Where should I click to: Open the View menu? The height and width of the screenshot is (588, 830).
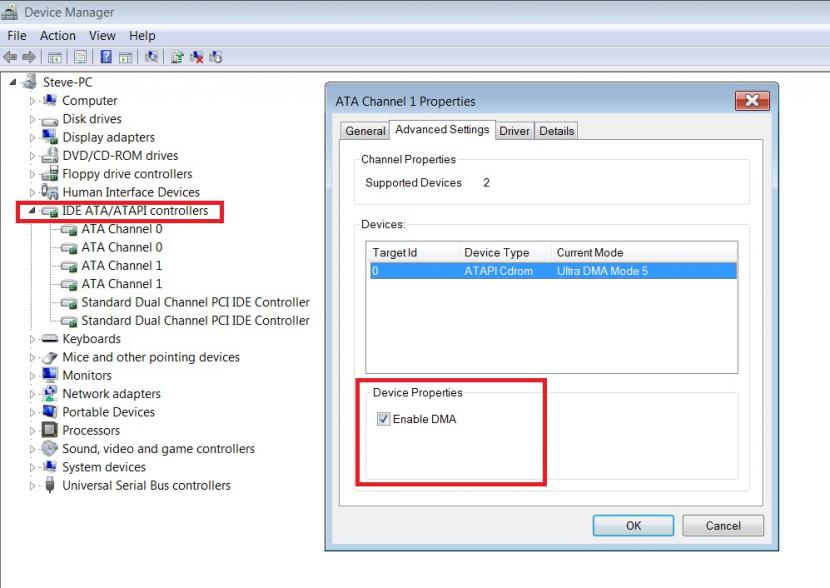[102, 35]
